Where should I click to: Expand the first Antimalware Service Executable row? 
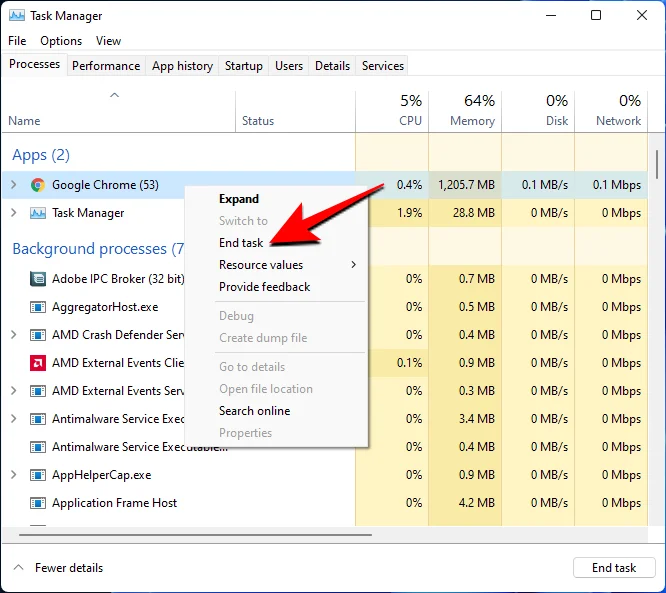coord(14,419)
